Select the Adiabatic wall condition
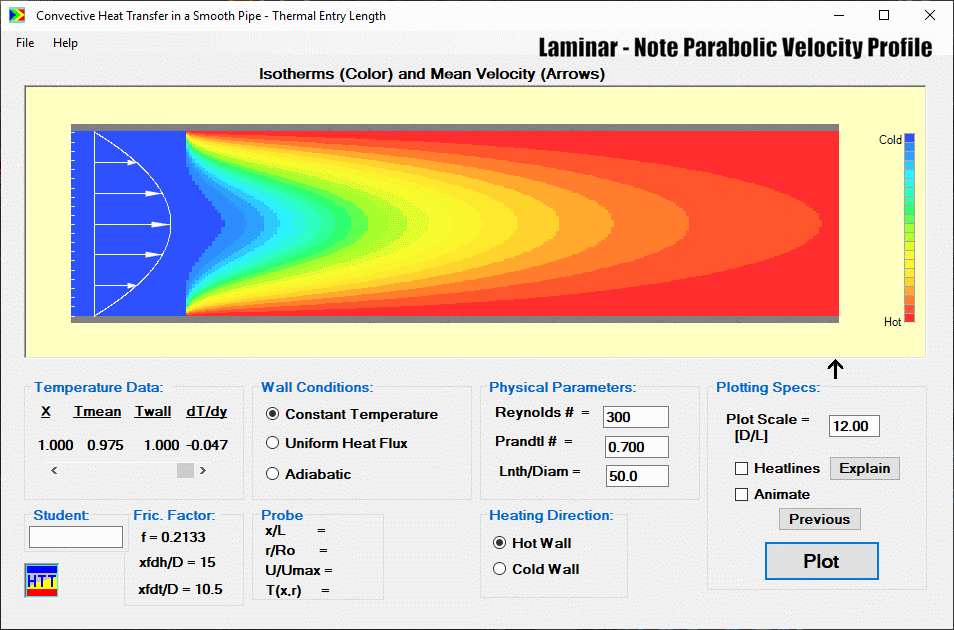Image resolution: width=954 pixels, height=630 pixels. [x=270, y=473]
